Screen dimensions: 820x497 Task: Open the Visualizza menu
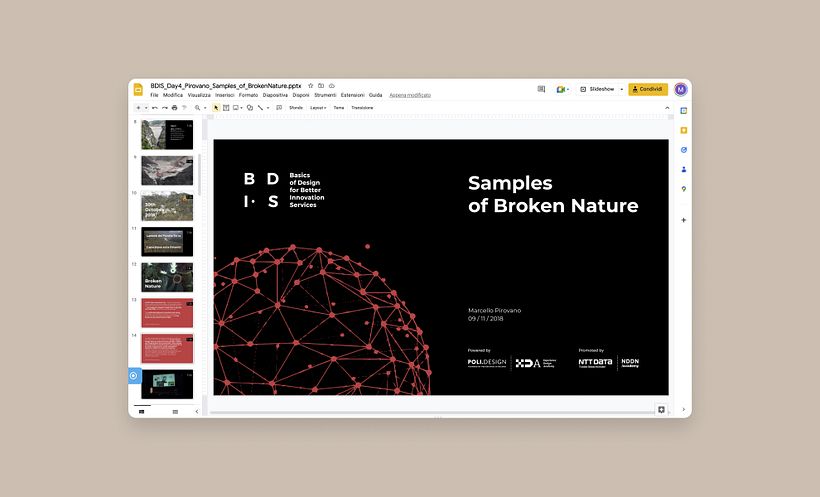(x=199, y=95)
